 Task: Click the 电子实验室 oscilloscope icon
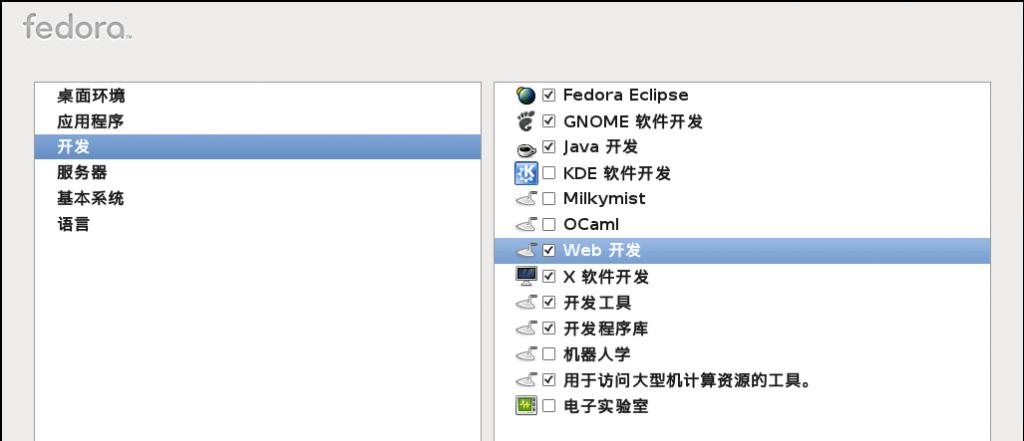(x=526, y=406)
